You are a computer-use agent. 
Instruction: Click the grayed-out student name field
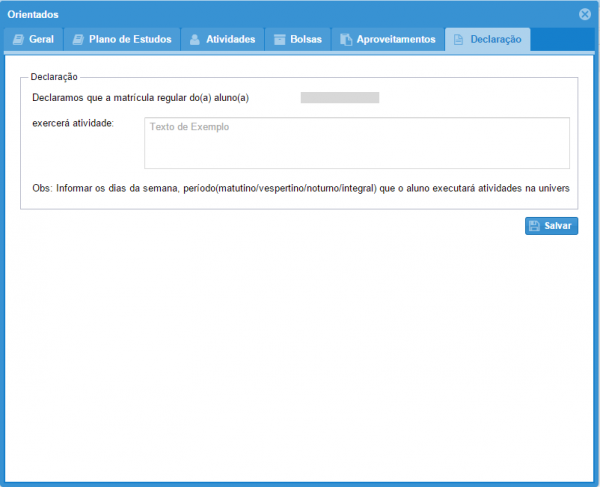pos(339,98)
